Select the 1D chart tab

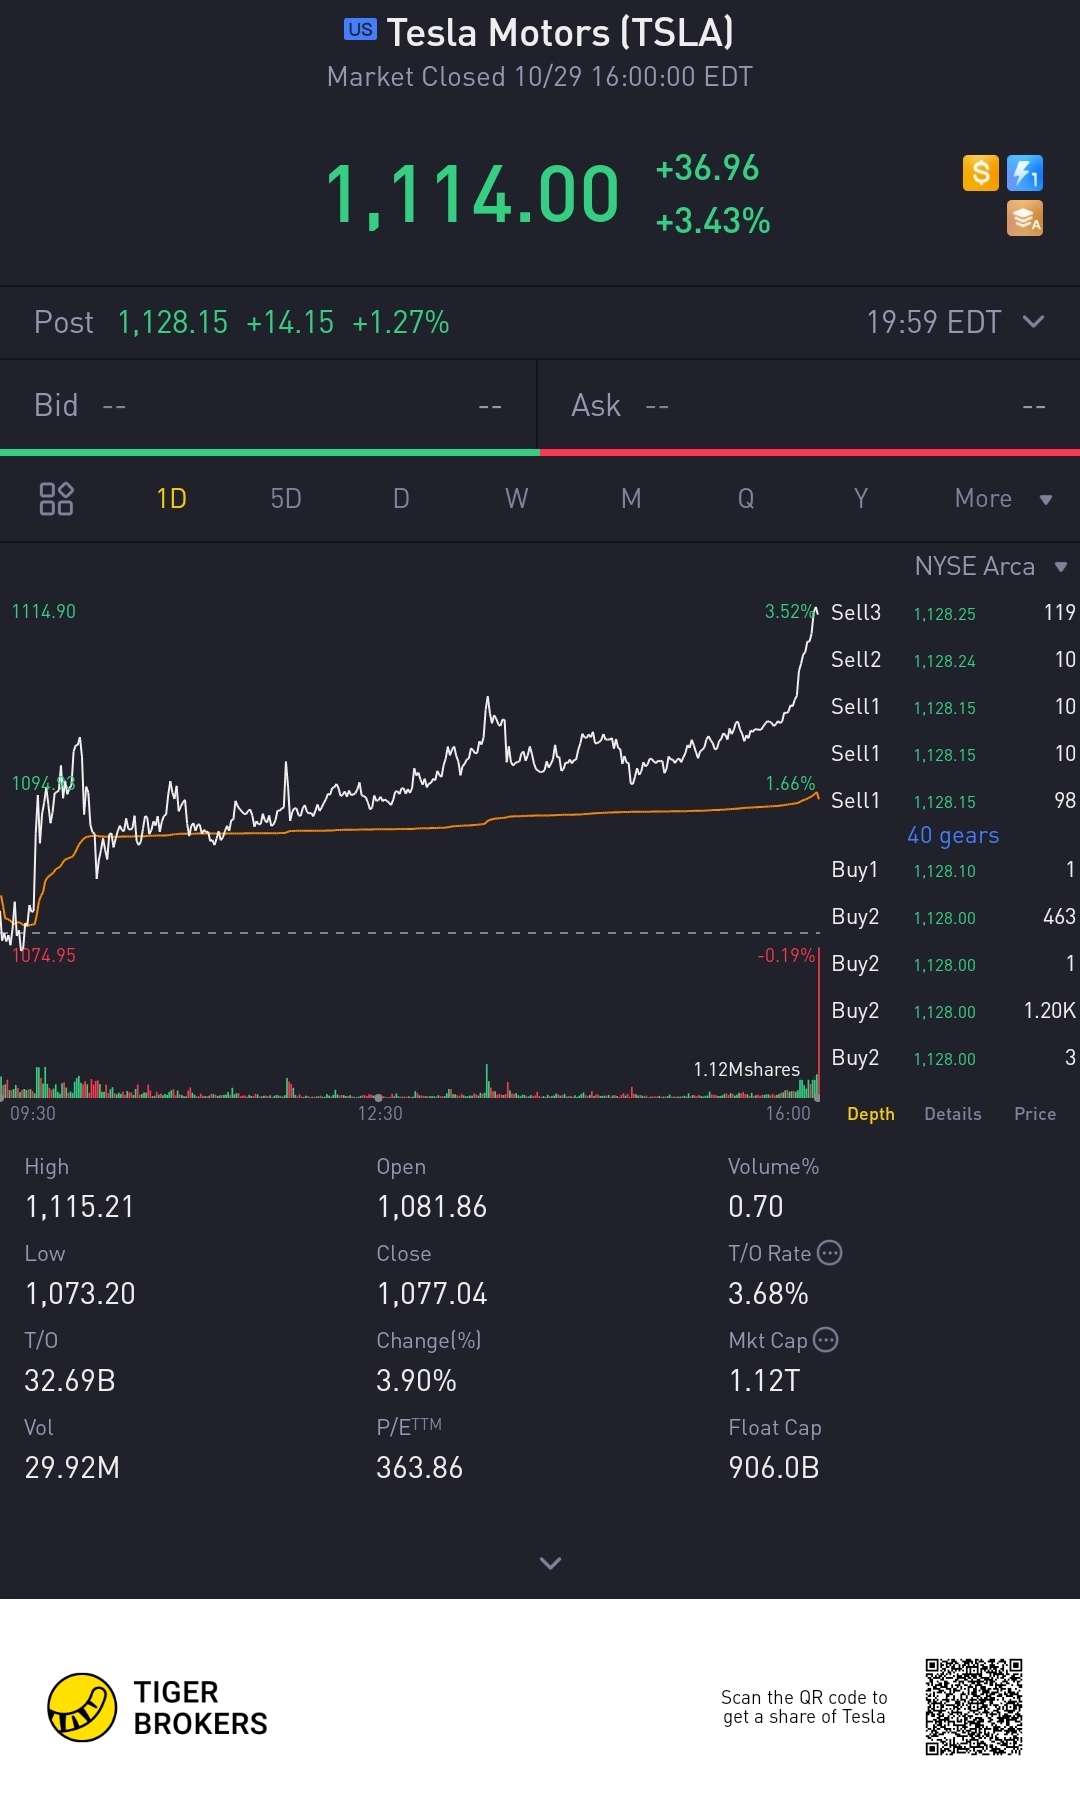171,498
